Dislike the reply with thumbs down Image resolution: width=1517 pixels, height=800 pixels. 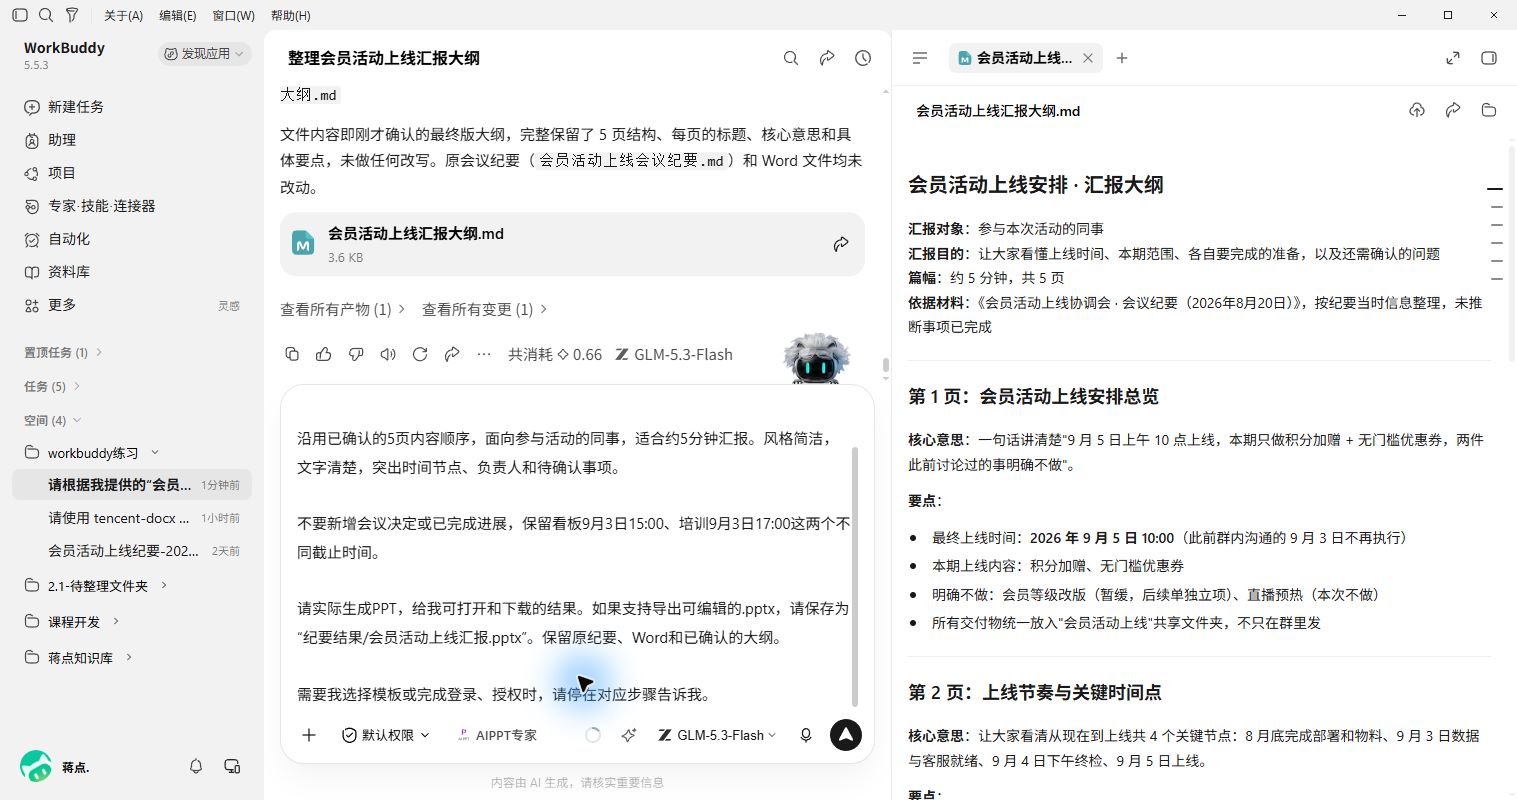pyautogui.click(x=356, y=354)
